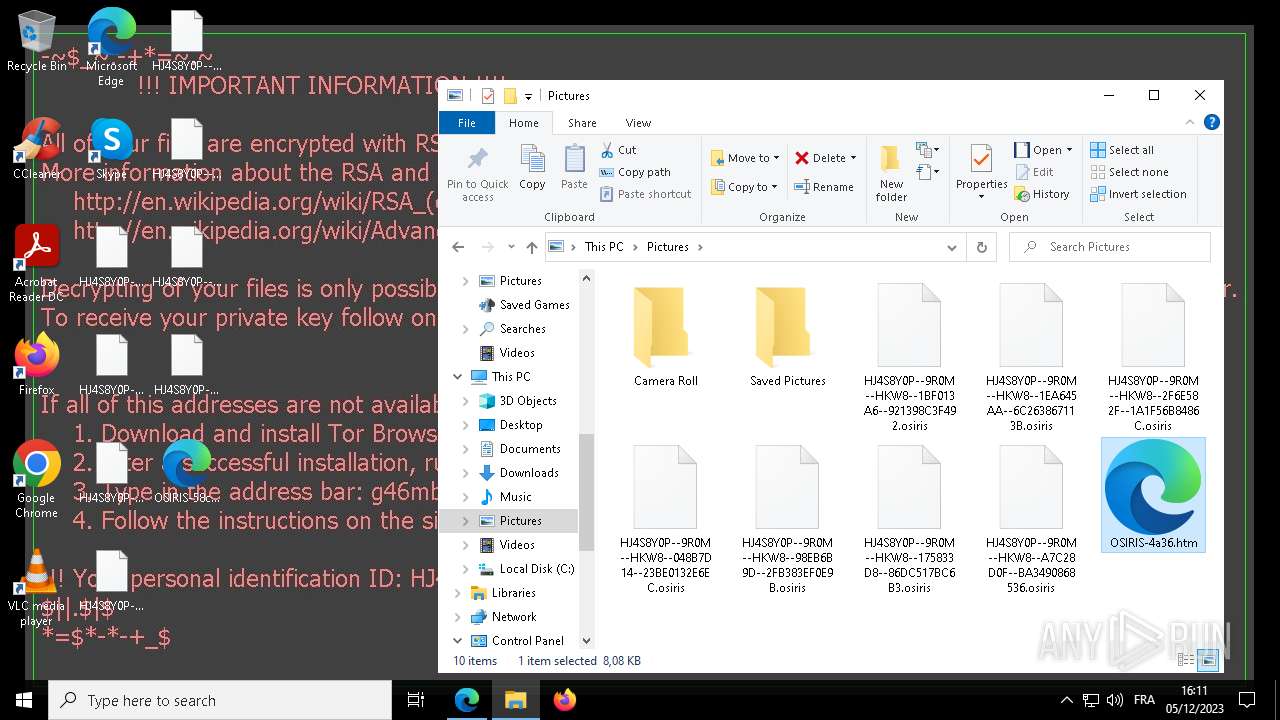The image size is (1280, 720).
Task: Open Explorer Help question mark icon
Action: (1211, 123)
